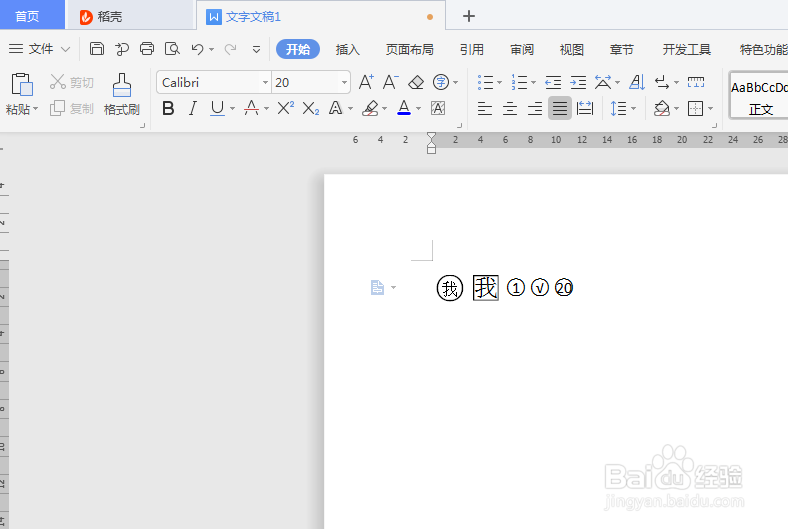Click the distributed alignment icon
This screenshot has height=529, width=788.
[x=585, y=108]
